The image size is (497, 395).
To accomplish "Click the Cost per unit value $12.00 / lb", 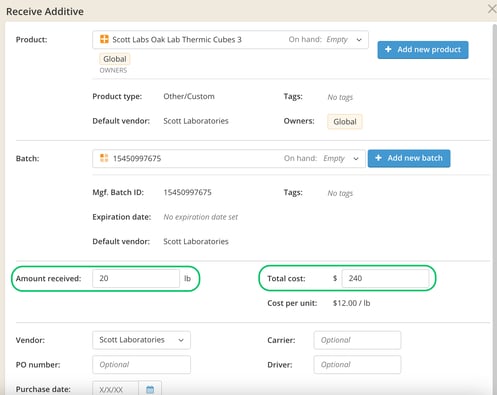I will point(351,303).
